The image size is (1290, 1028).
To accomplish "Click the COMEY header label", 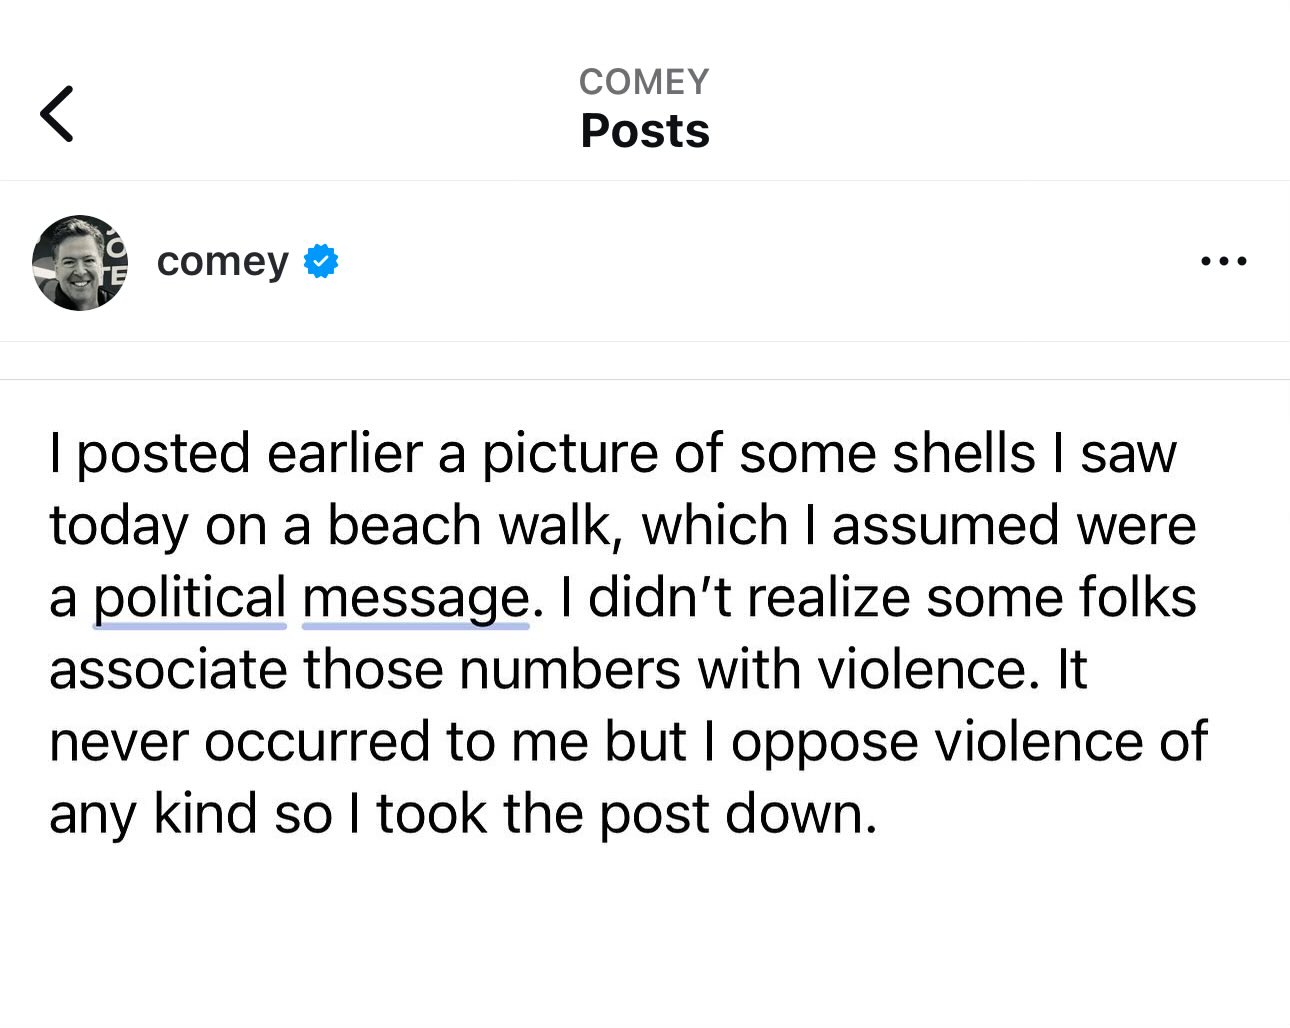I will tap(644, 82).
